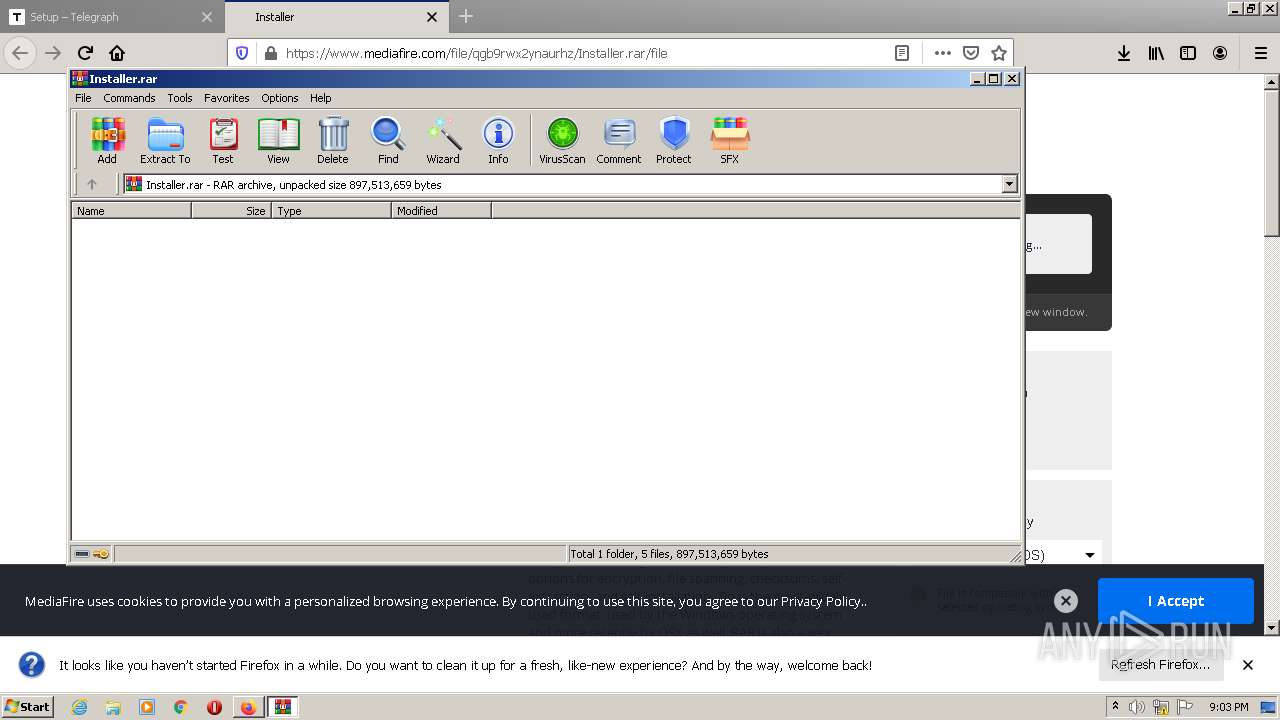Run the Test archive tool
Image resolution: width=1280 pixels, height=720 pixels.
tap(223, 140)
